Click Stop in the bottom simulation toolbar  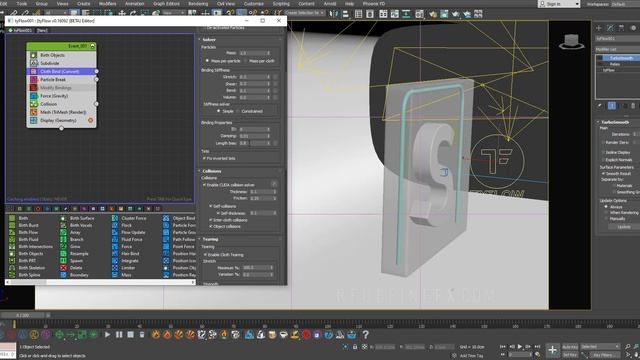(130, 335)
